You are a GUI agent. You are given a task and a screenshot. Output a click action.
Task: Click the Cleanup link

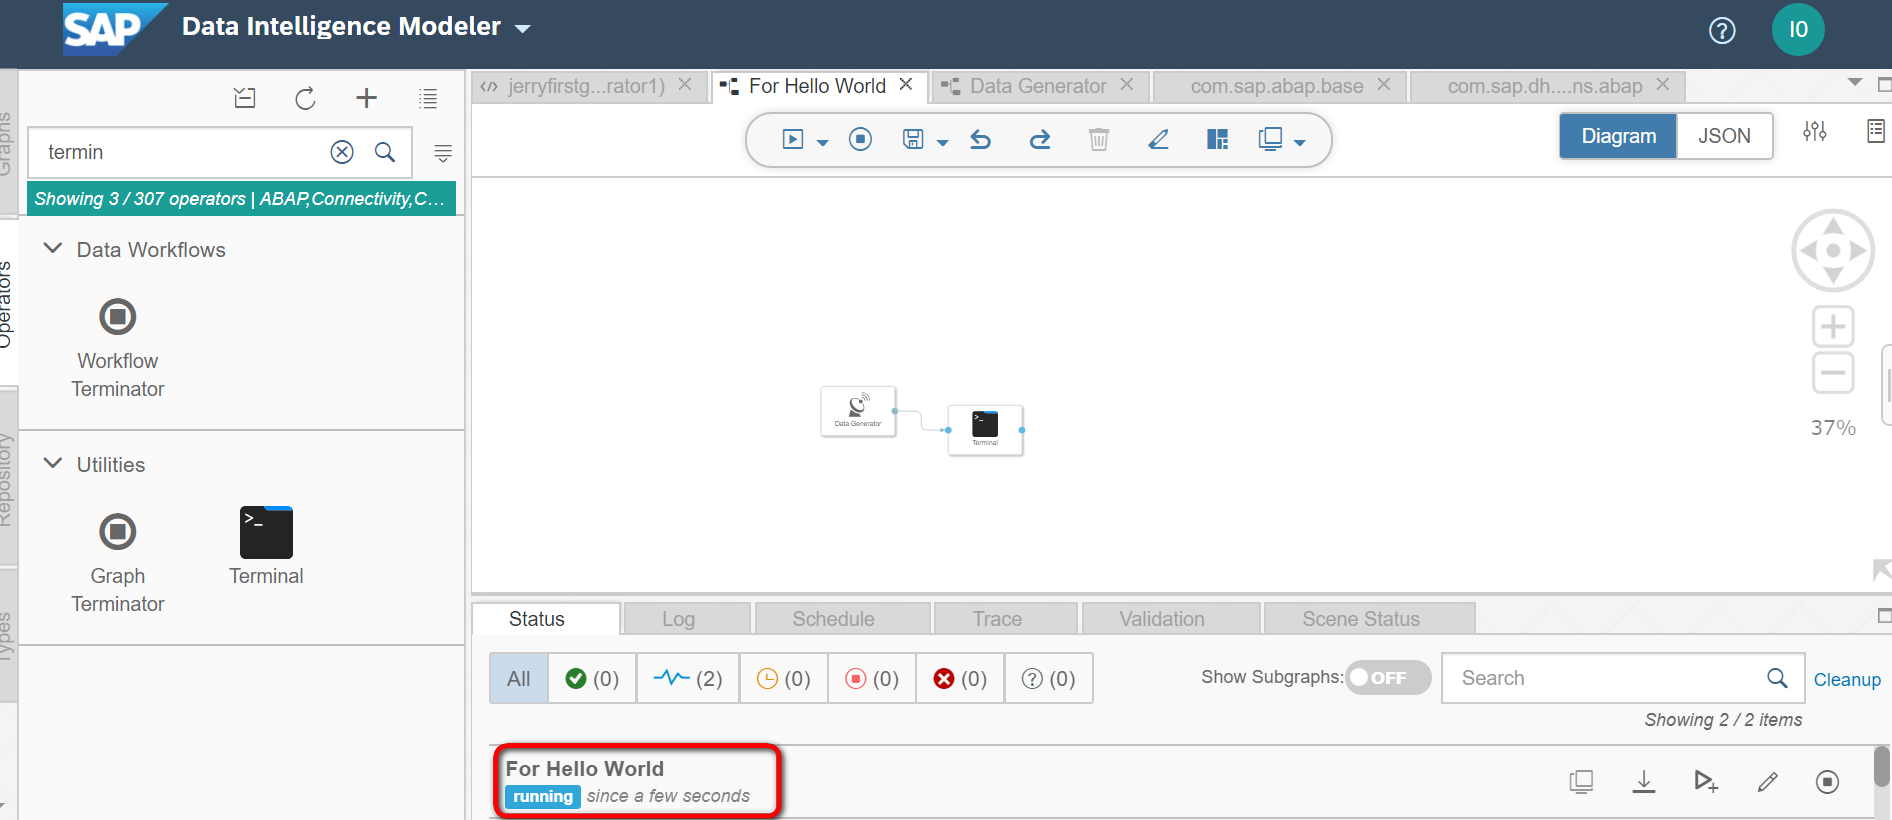point(1847,679)
